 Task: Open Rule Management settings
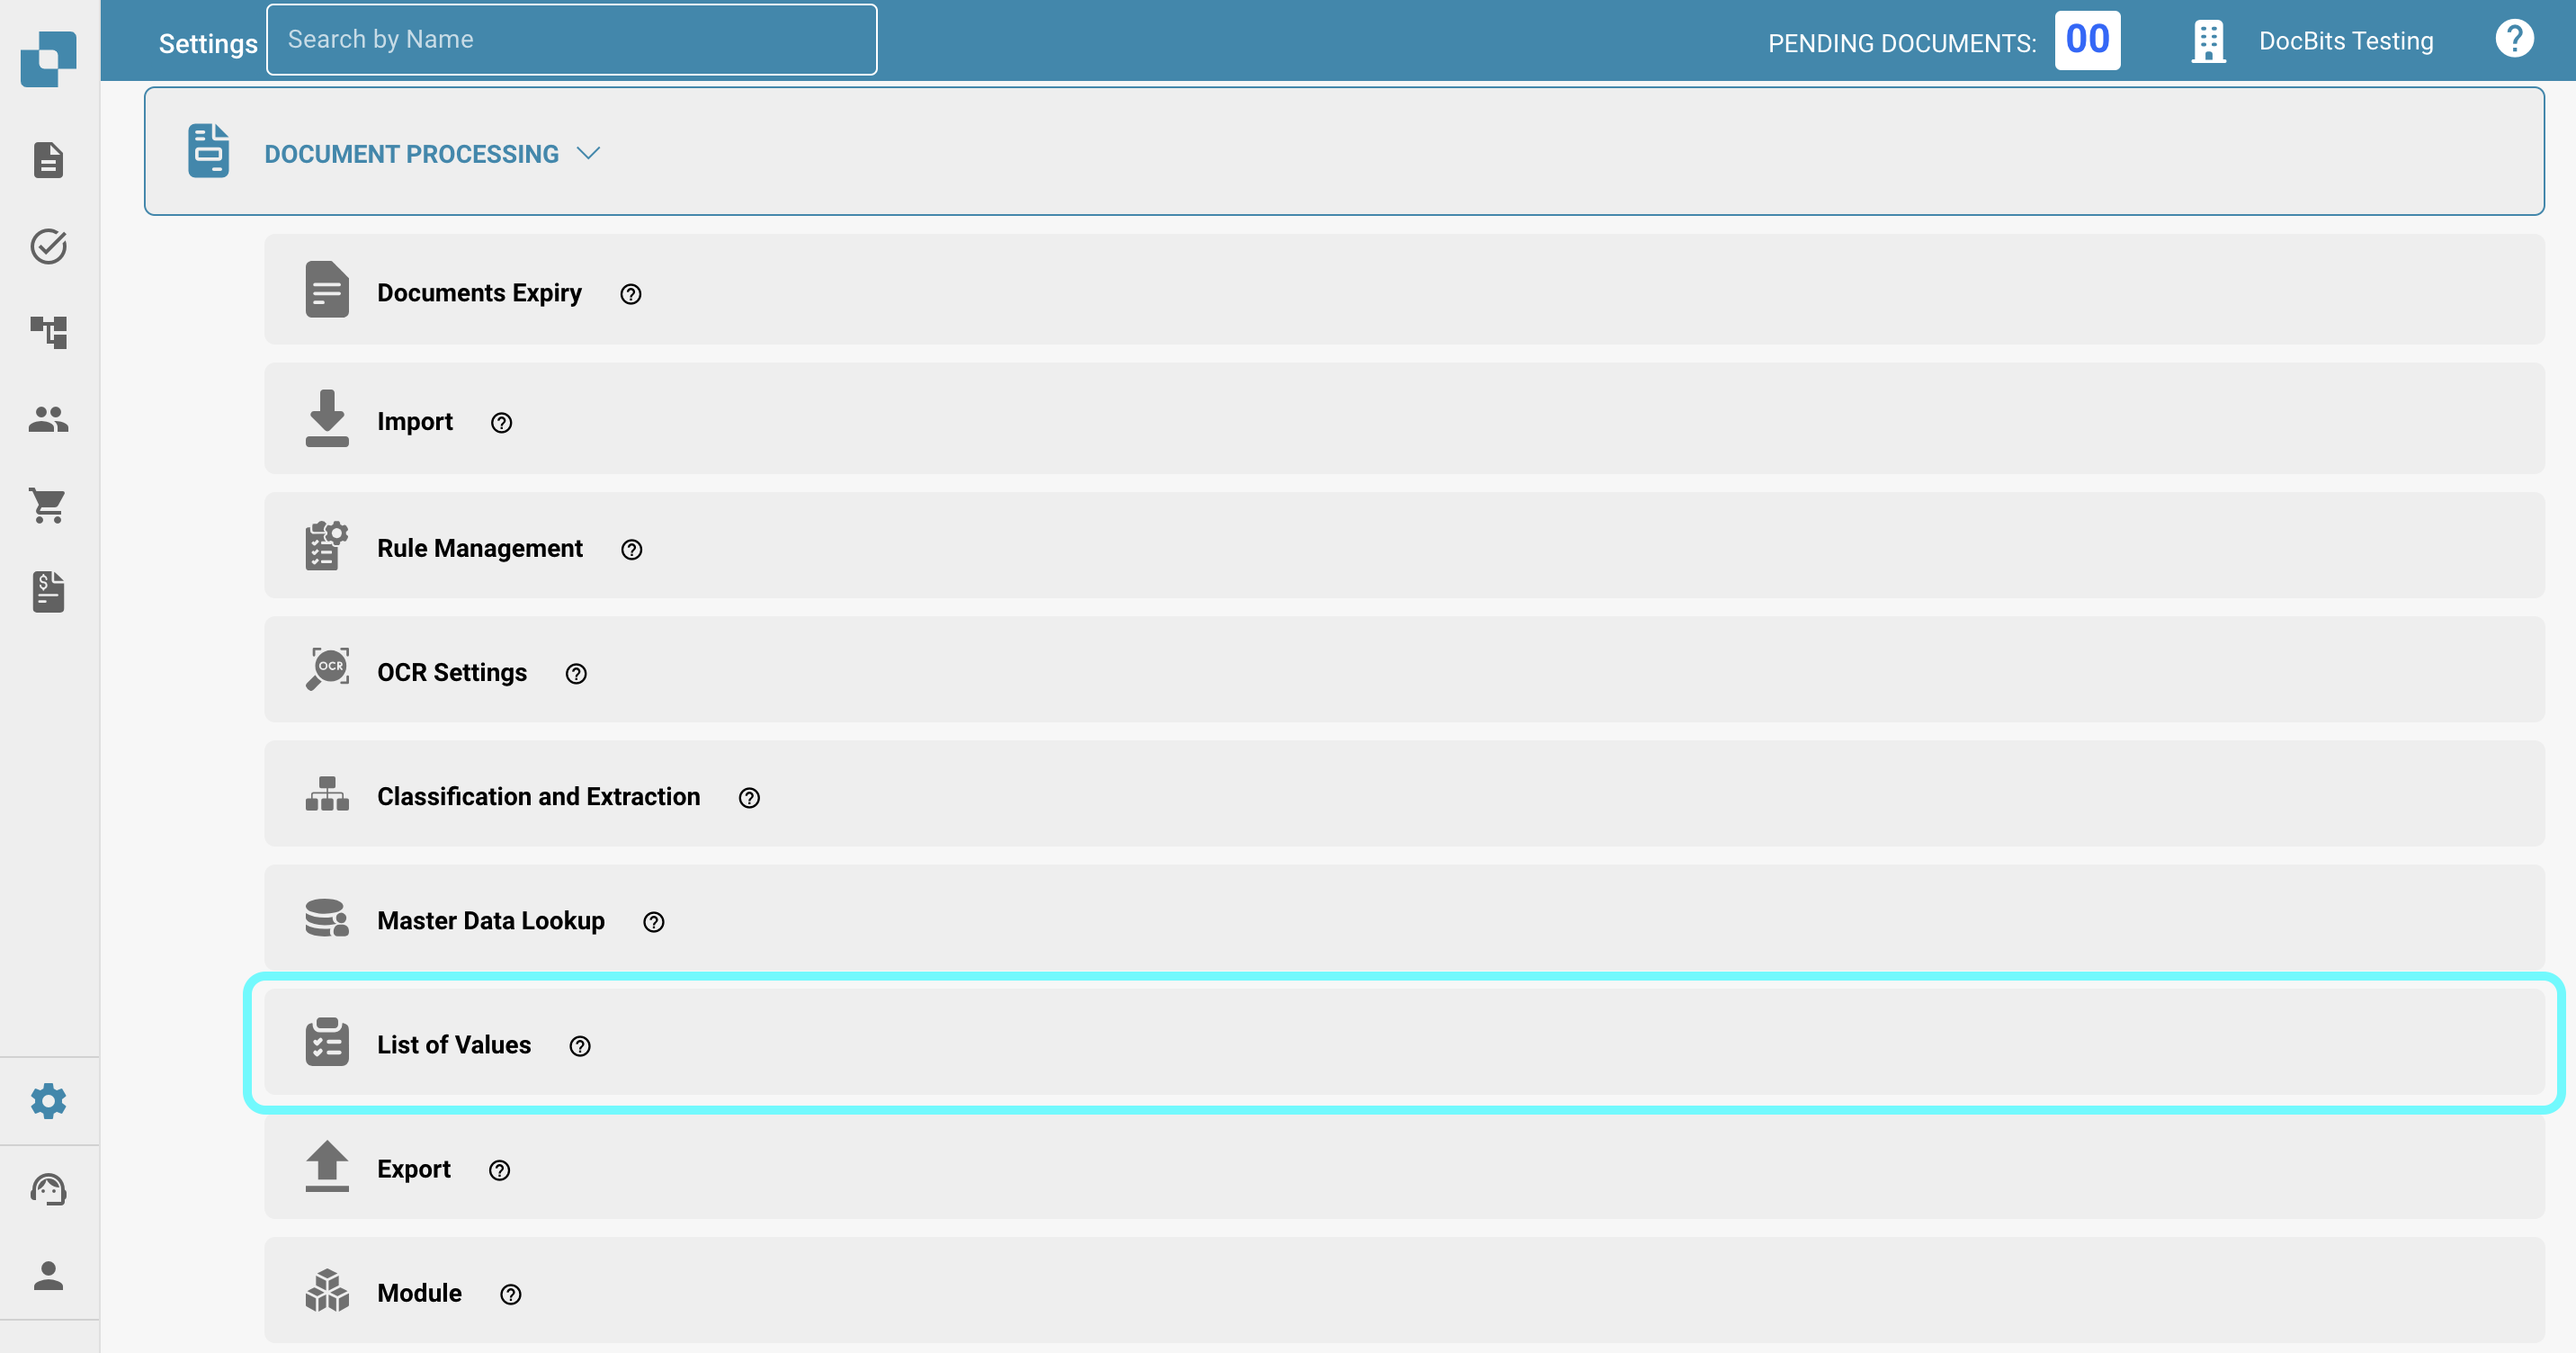coord(479,548)
